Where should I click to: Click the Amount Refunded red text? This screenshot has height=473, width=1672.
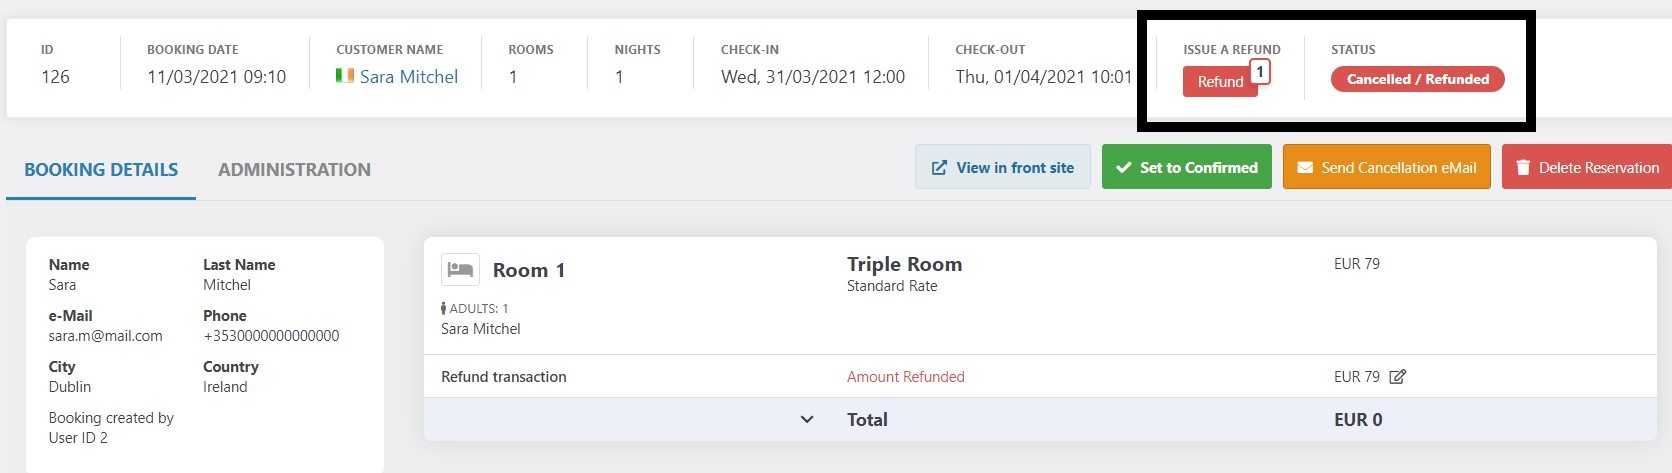pos(906,377)
